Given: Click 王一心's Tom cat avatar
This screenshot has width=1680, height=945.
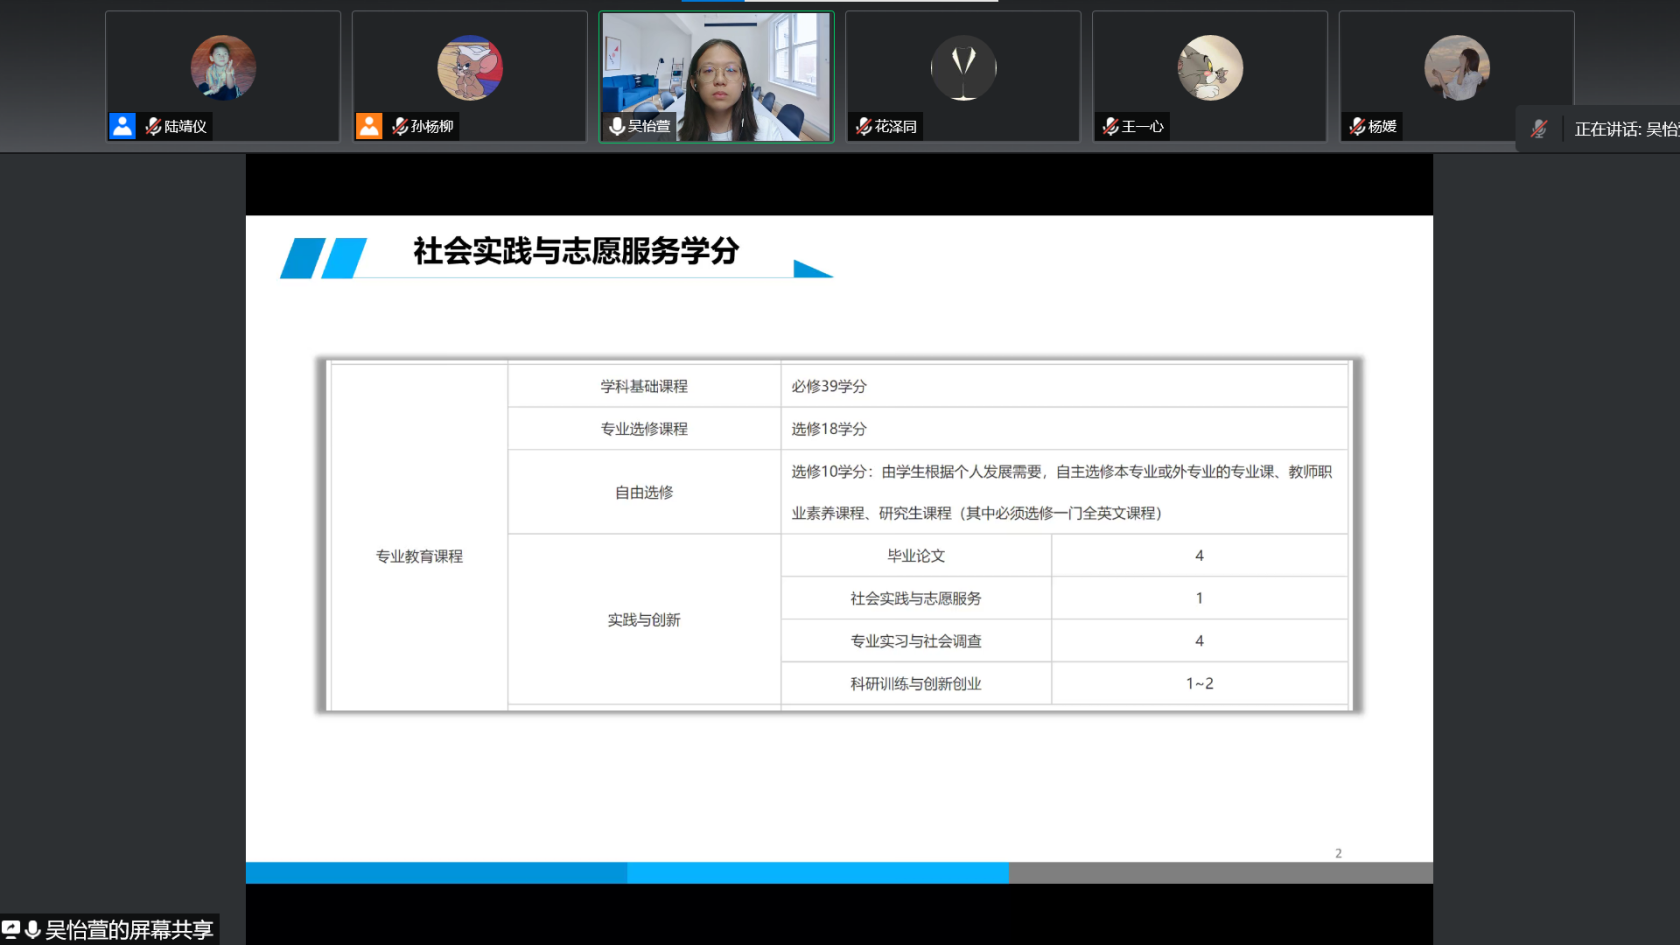Looking at the screenshot, I should (1209, 67).
